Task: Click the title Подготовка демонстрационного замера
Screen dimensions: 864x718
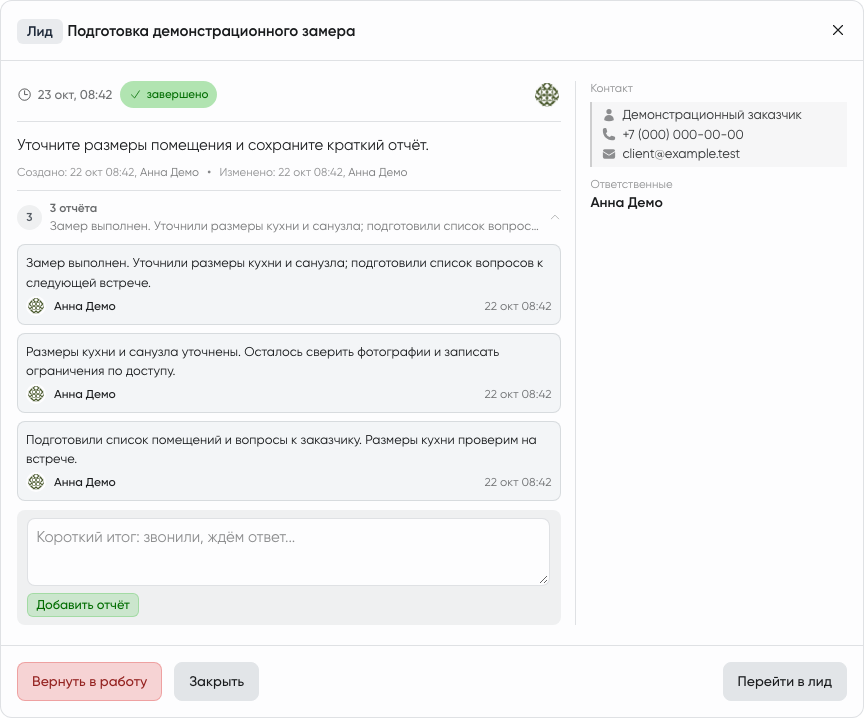Action: pos(211,31)
